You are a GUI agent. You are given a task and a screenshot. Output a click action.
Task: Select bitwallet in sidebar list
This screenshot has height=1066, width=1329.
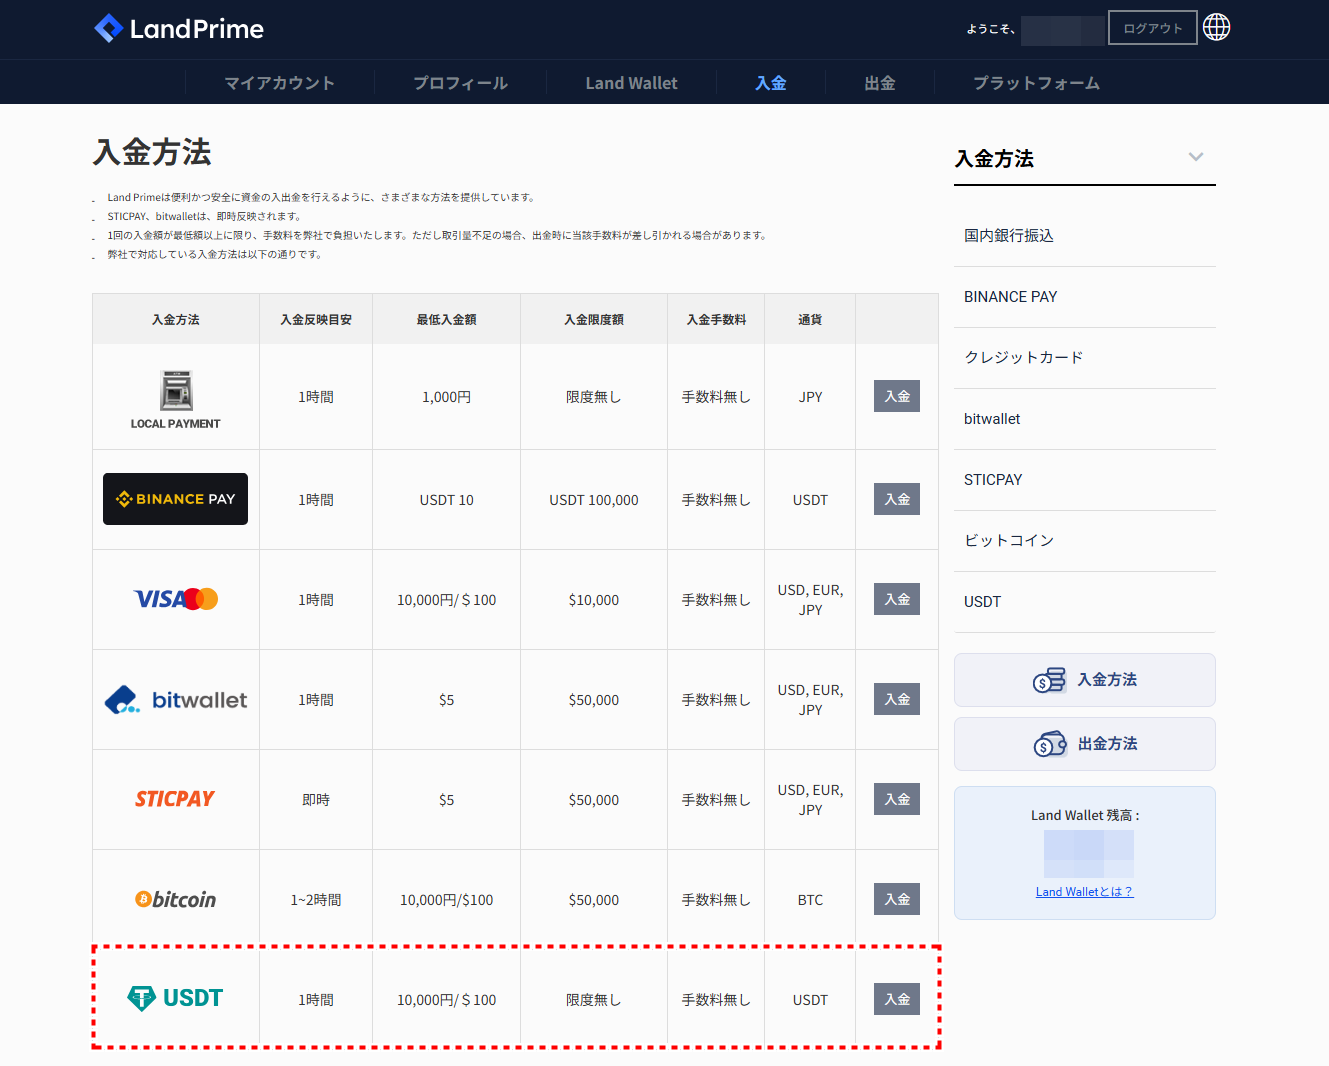(1085, 419)
